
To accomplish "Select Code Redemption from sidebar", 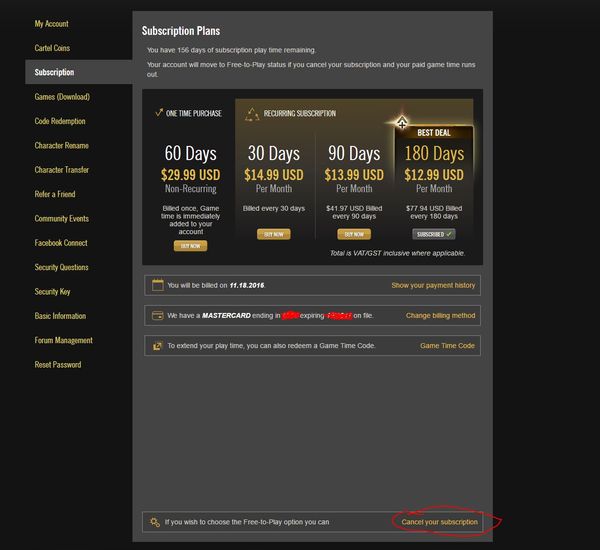I will tap(60, 121).
